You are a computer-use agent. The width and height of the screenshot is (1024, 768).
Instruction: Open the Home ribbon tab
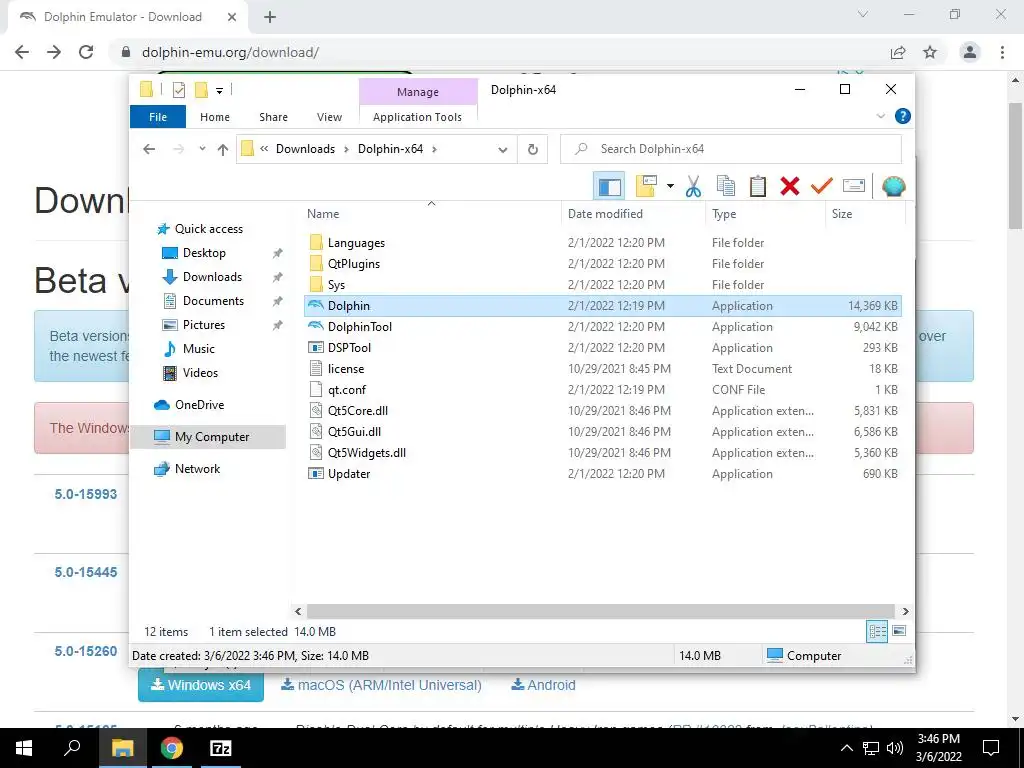tap(215, 117)
